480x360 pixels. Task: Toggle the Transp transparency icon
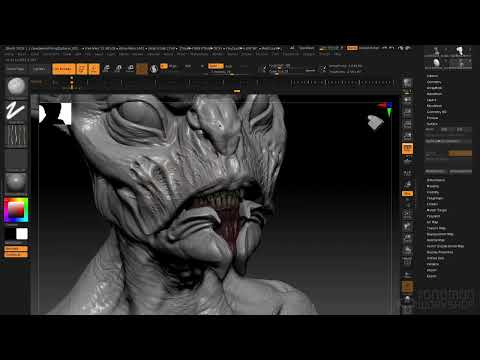407,275
